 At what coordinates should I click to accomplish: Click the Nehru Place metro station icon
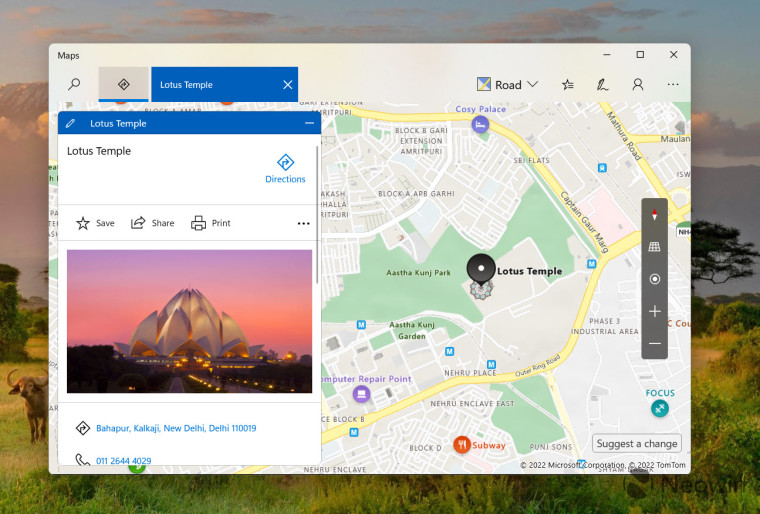click(x=491, y=364)
